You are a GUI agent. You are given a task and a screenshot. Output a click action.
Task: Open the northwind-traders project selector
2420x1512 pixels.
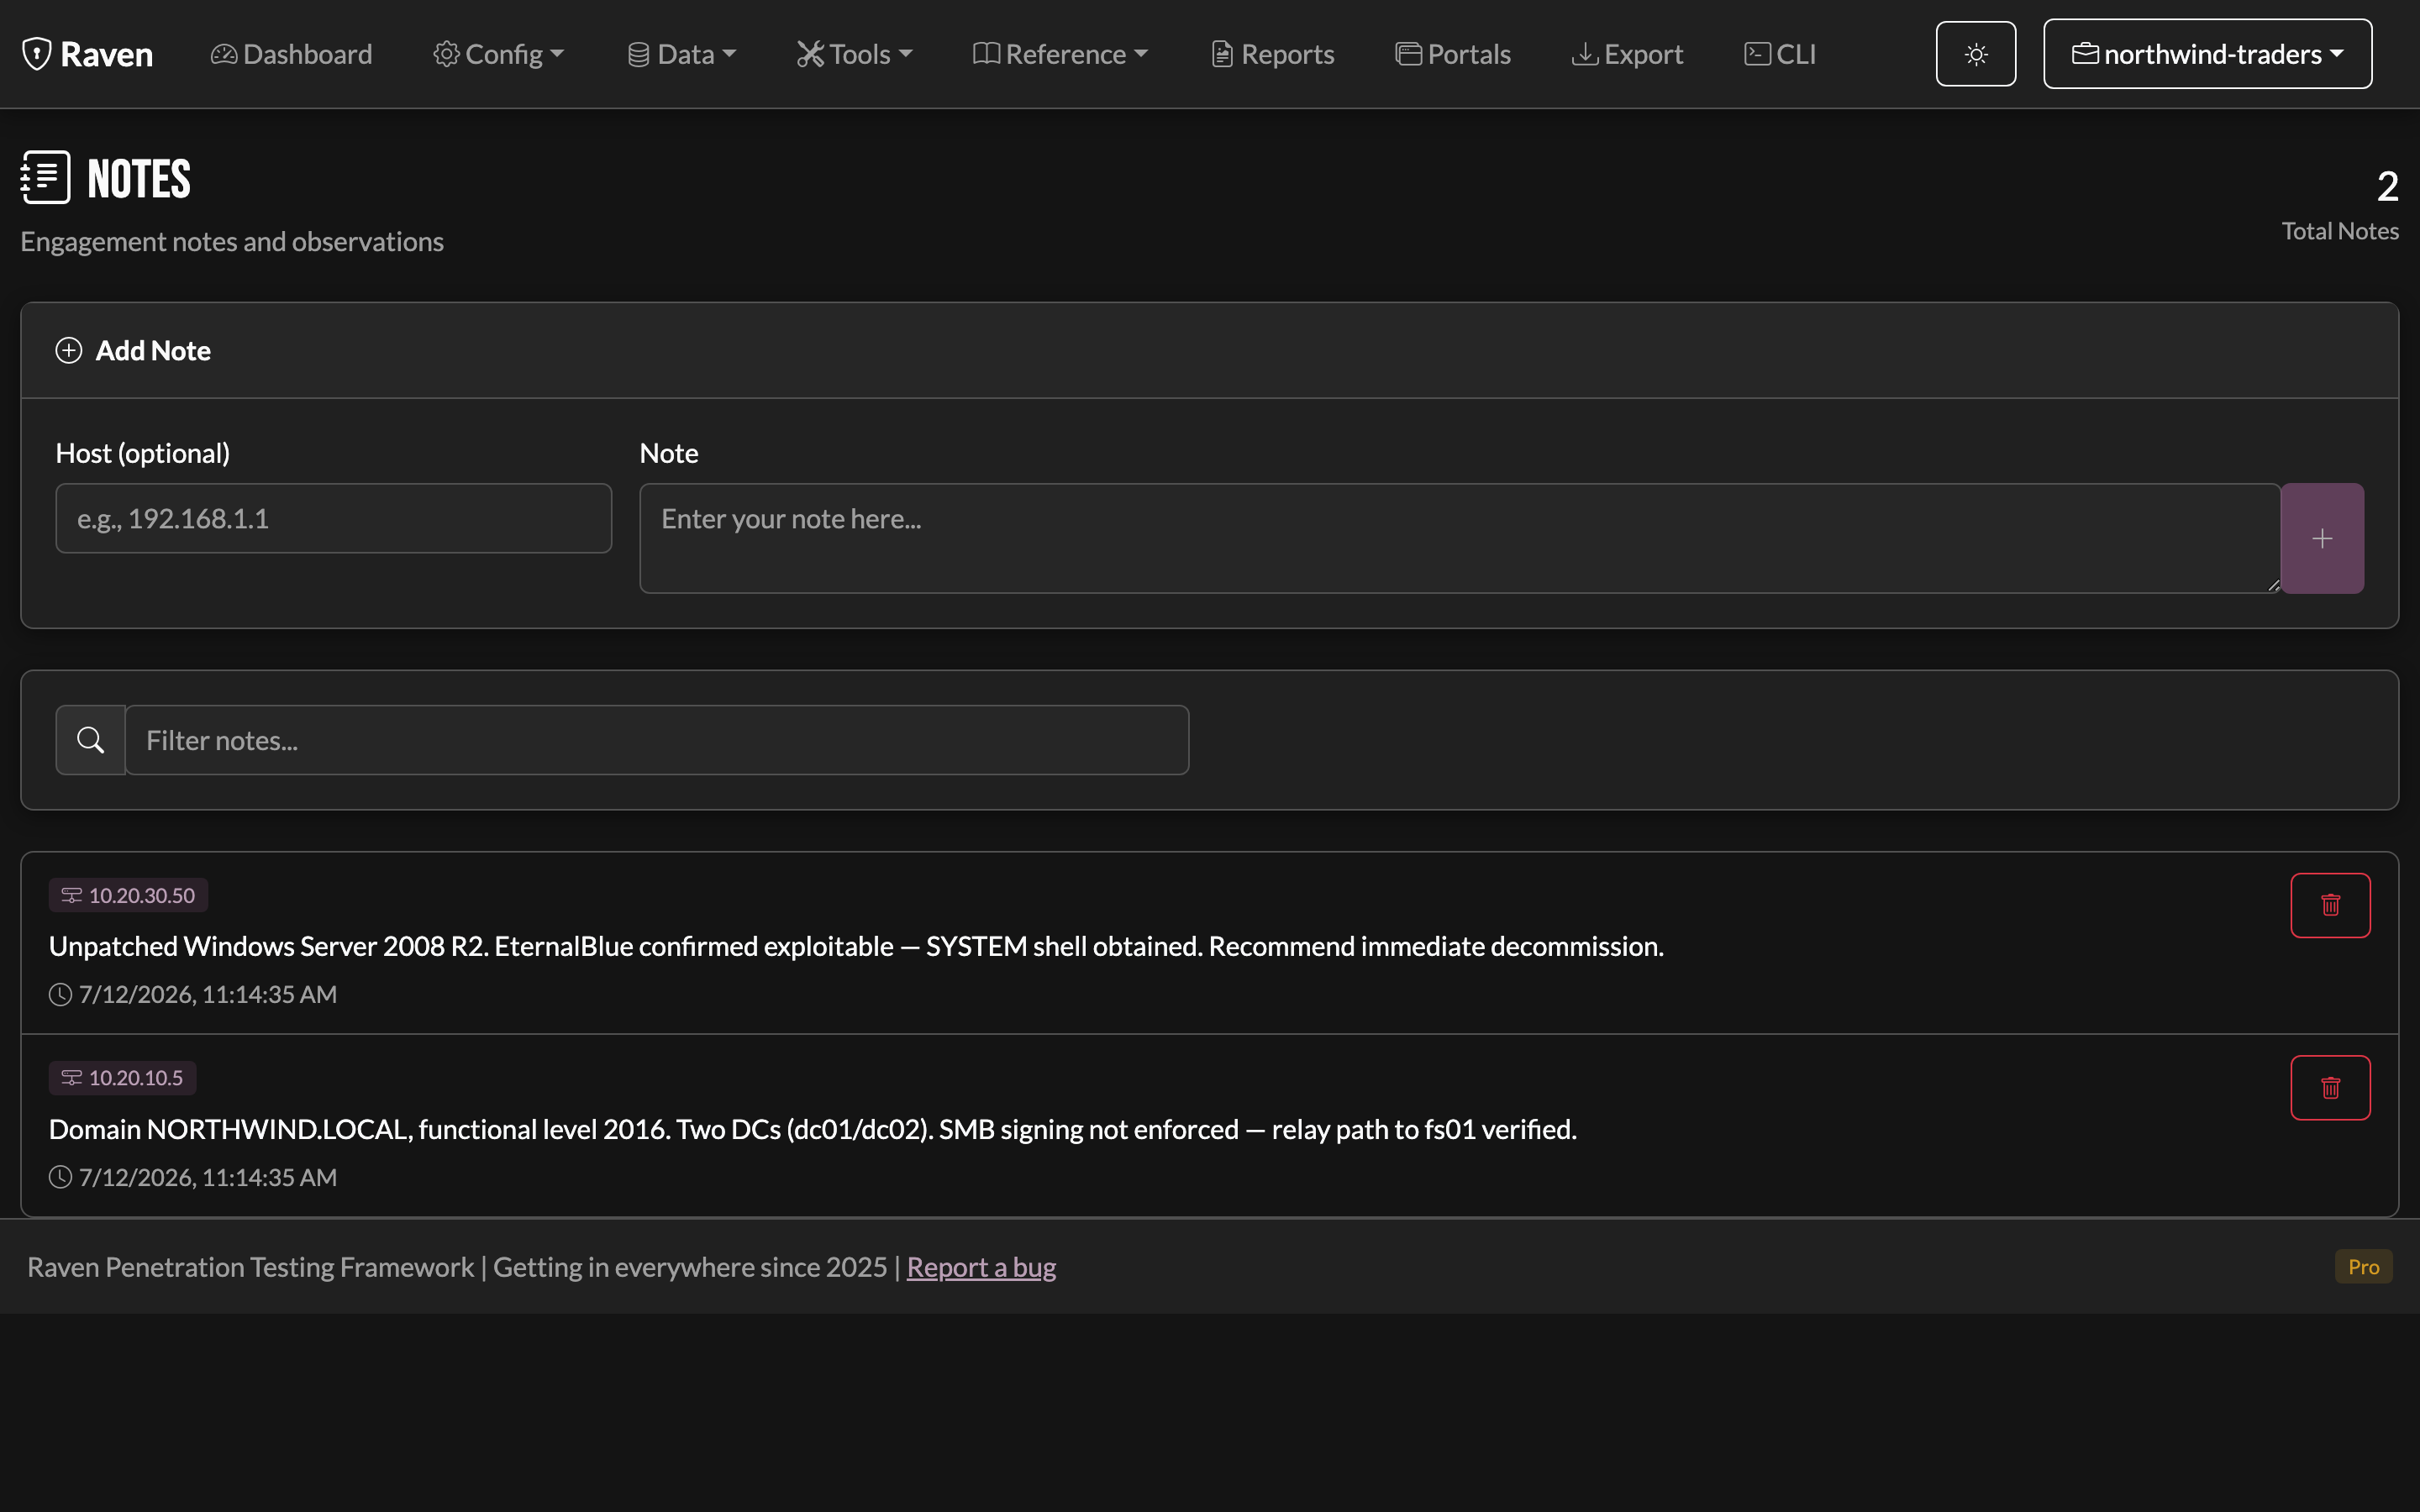tap(2207, 54)
